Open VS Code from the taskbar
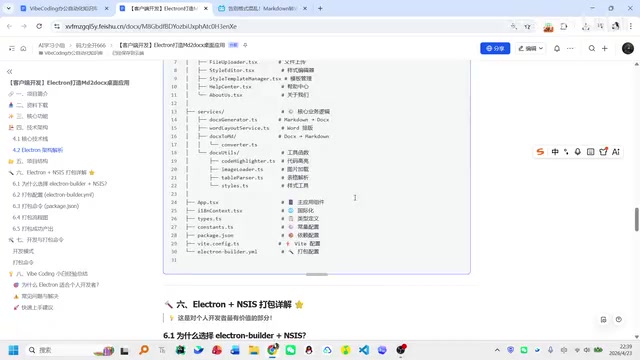The height and width of the screenshot is (360, 640). [x=364, y=350]
